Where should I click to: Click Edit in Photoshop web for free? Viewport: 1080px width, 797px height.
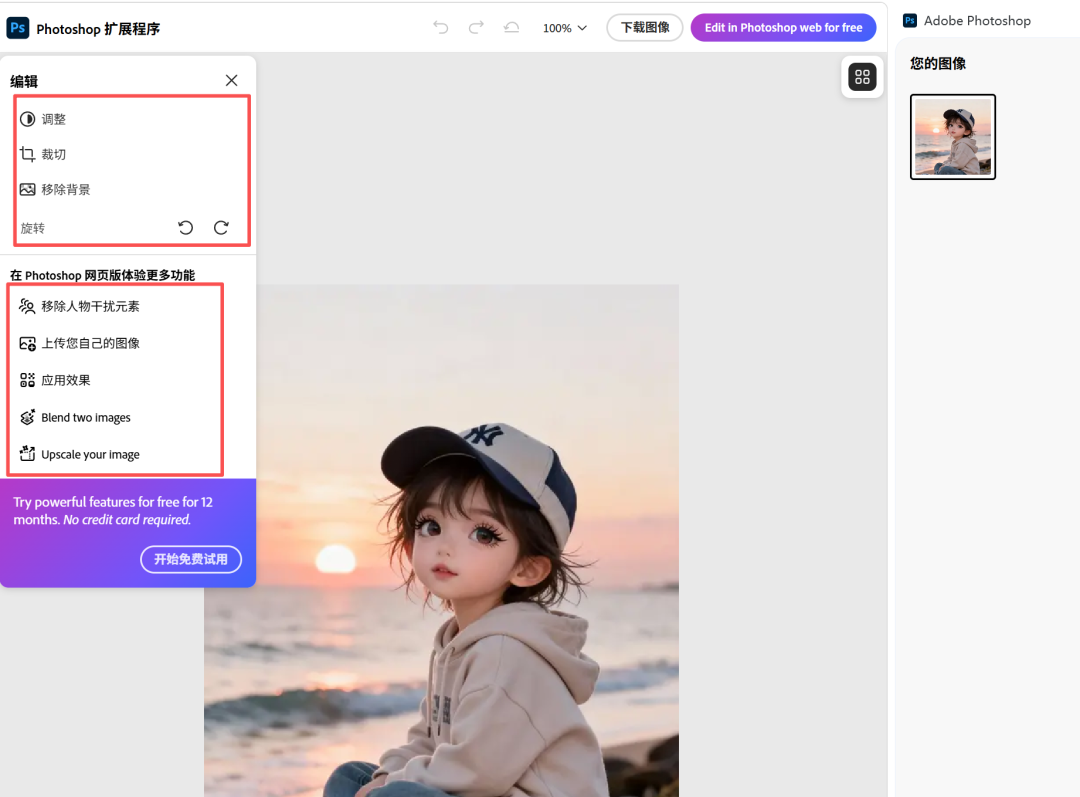click(x=783, y=28)
